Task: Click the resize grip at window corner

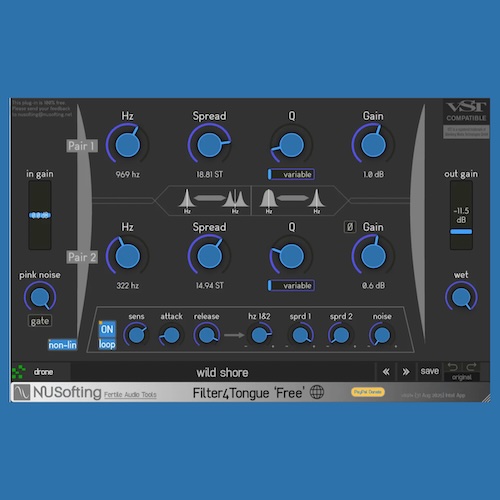Action: (486, 397)
